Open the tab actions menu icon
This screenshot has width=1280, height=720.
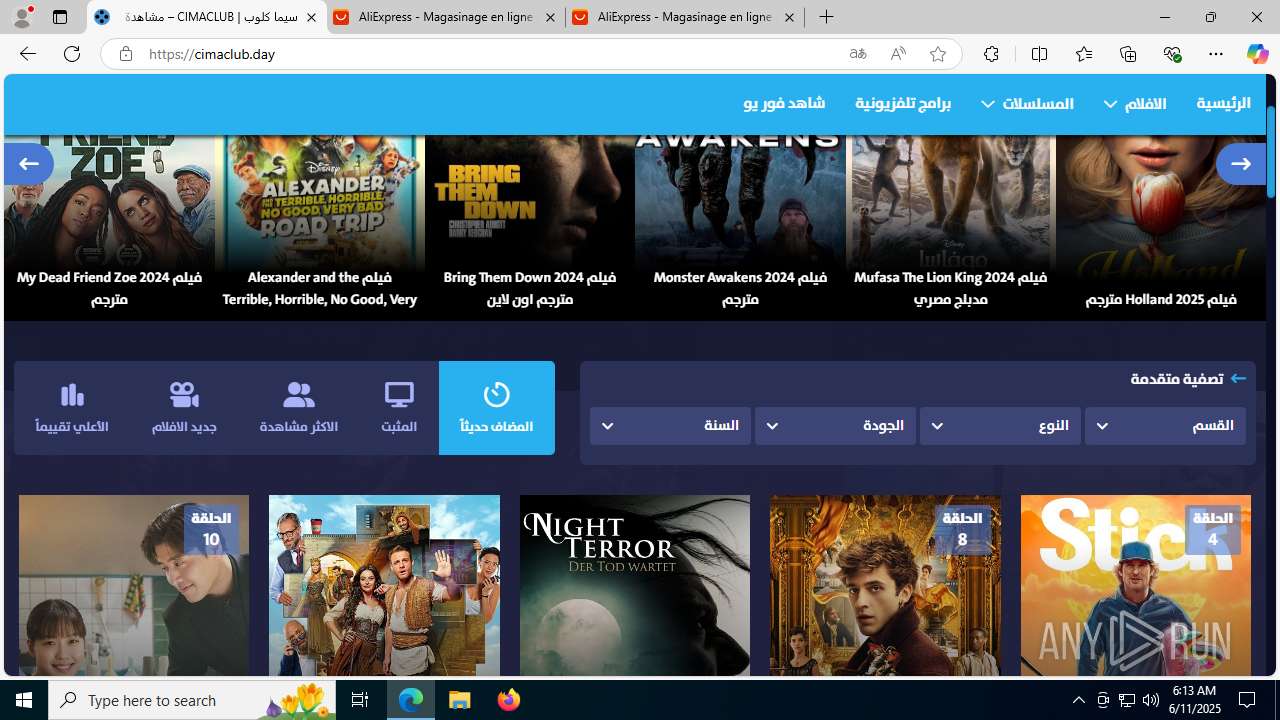coord(60,17)
